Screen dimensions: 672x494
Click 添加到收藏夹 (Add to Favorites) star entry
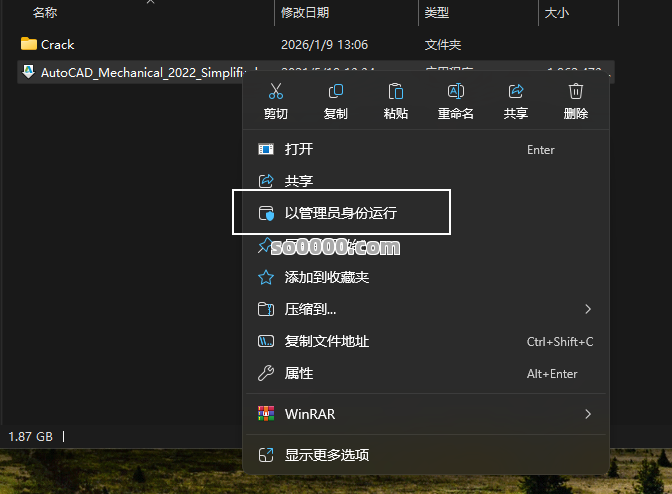pos(327,277)
